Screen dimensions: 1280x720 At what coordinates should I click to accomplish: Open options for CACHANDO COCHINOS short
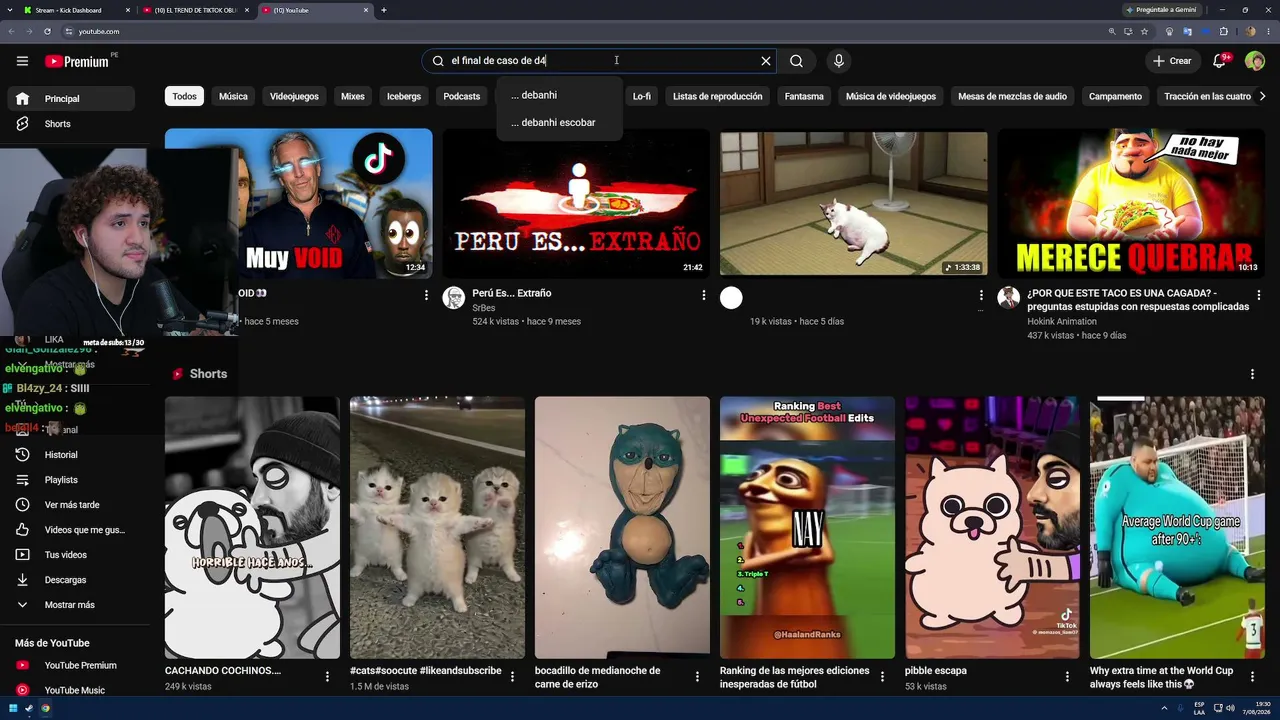click(x=327, y=677)
